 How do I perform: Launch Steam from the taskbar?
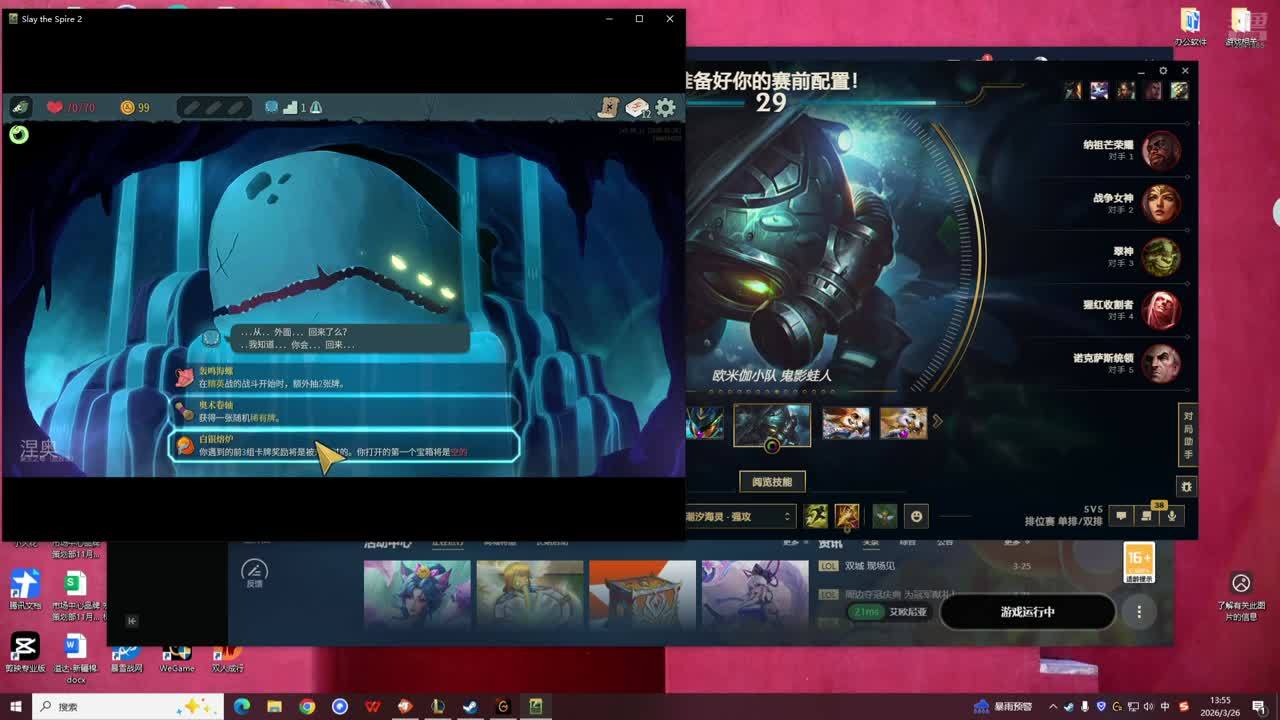(x=470, y=707)
